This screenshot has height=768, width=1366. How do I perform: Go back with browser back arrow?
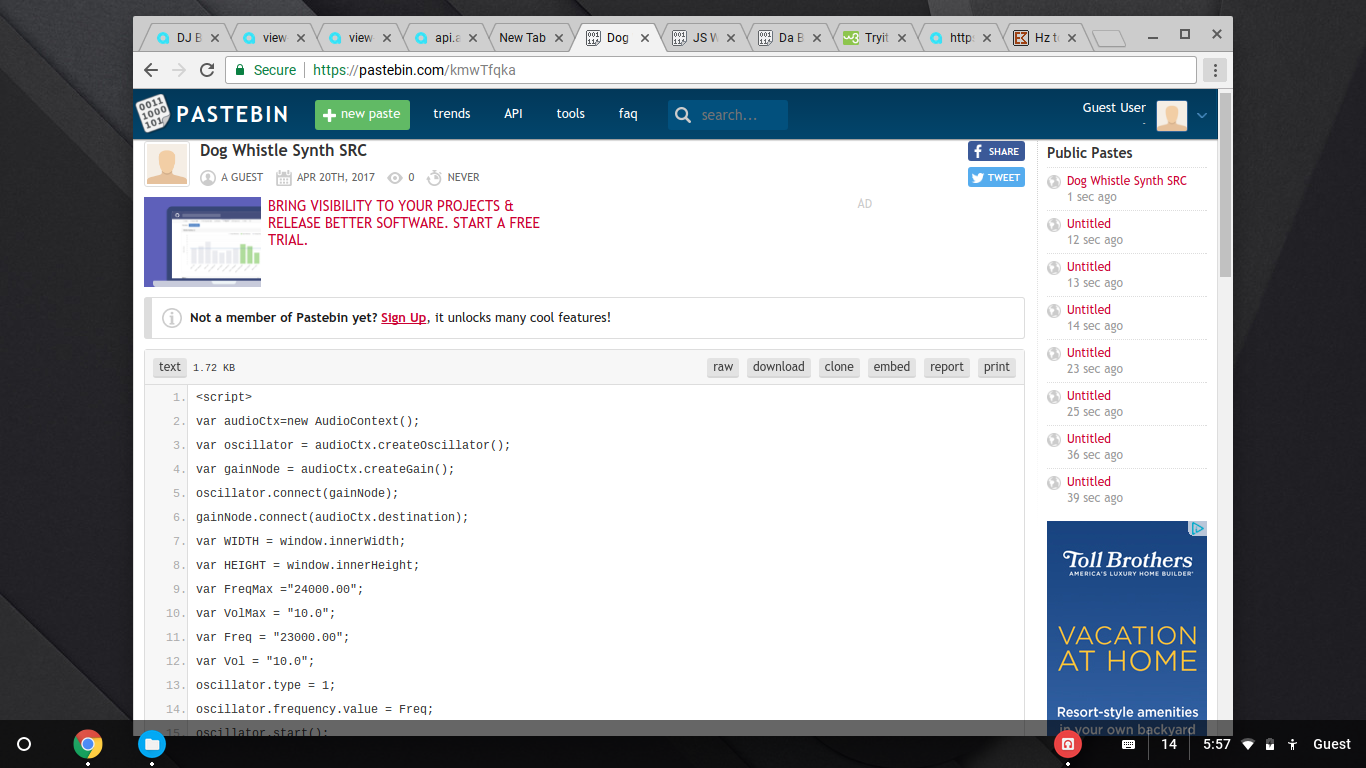click(x=151, y=70)
